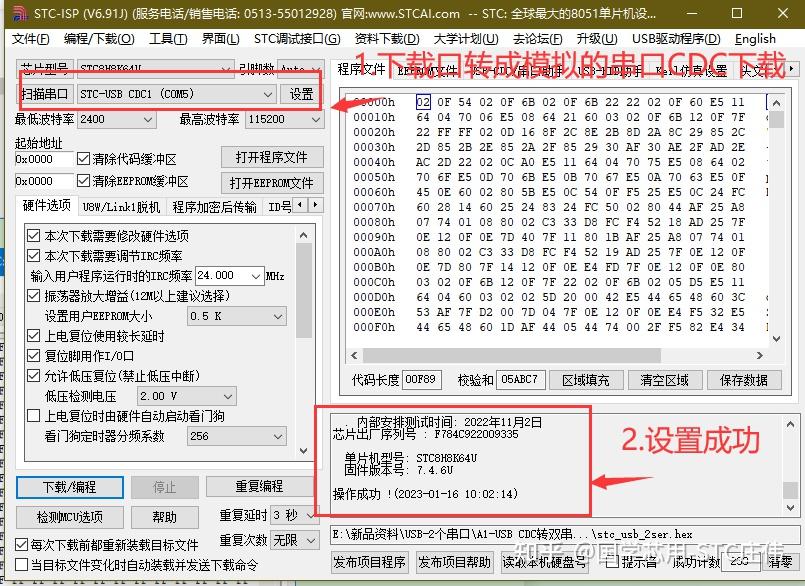Enable the 提示音 prompt sound checkbox
This screenshot has height=586, width=805.
pos(607,562)
